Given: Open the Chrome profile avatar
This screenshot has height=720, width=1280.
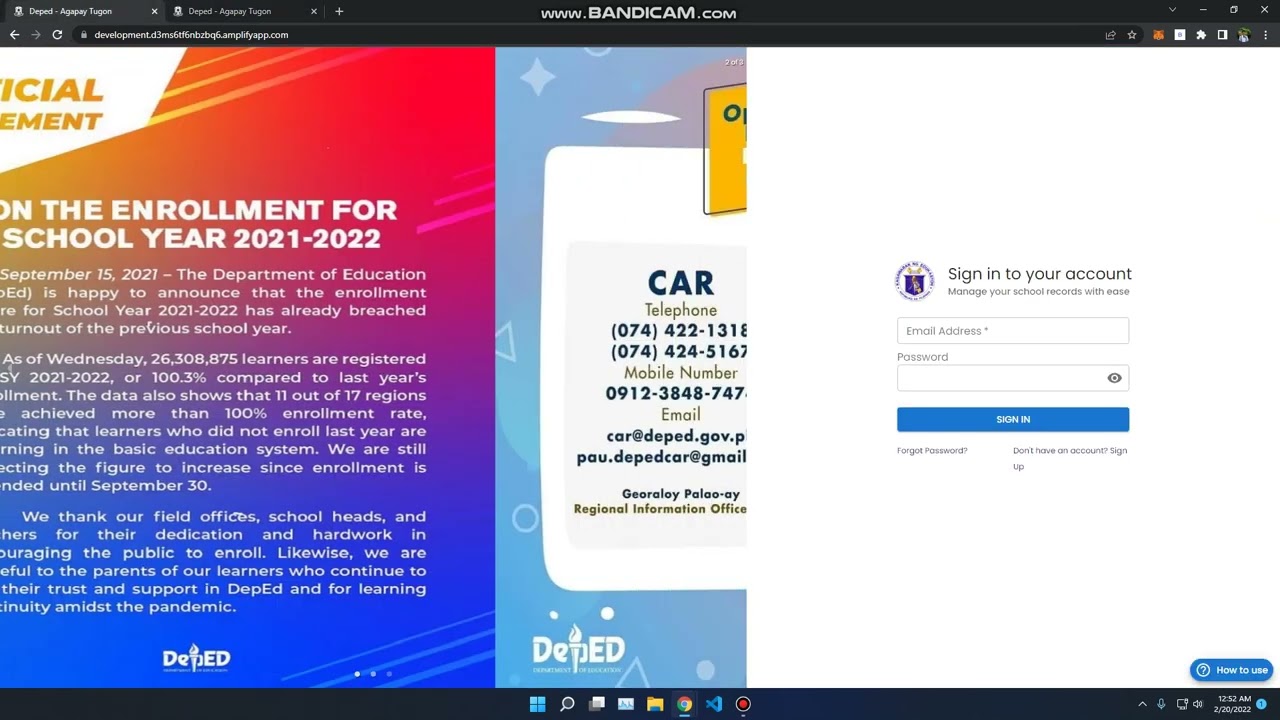Looking at the screenshot, I should coord(1243,35).
